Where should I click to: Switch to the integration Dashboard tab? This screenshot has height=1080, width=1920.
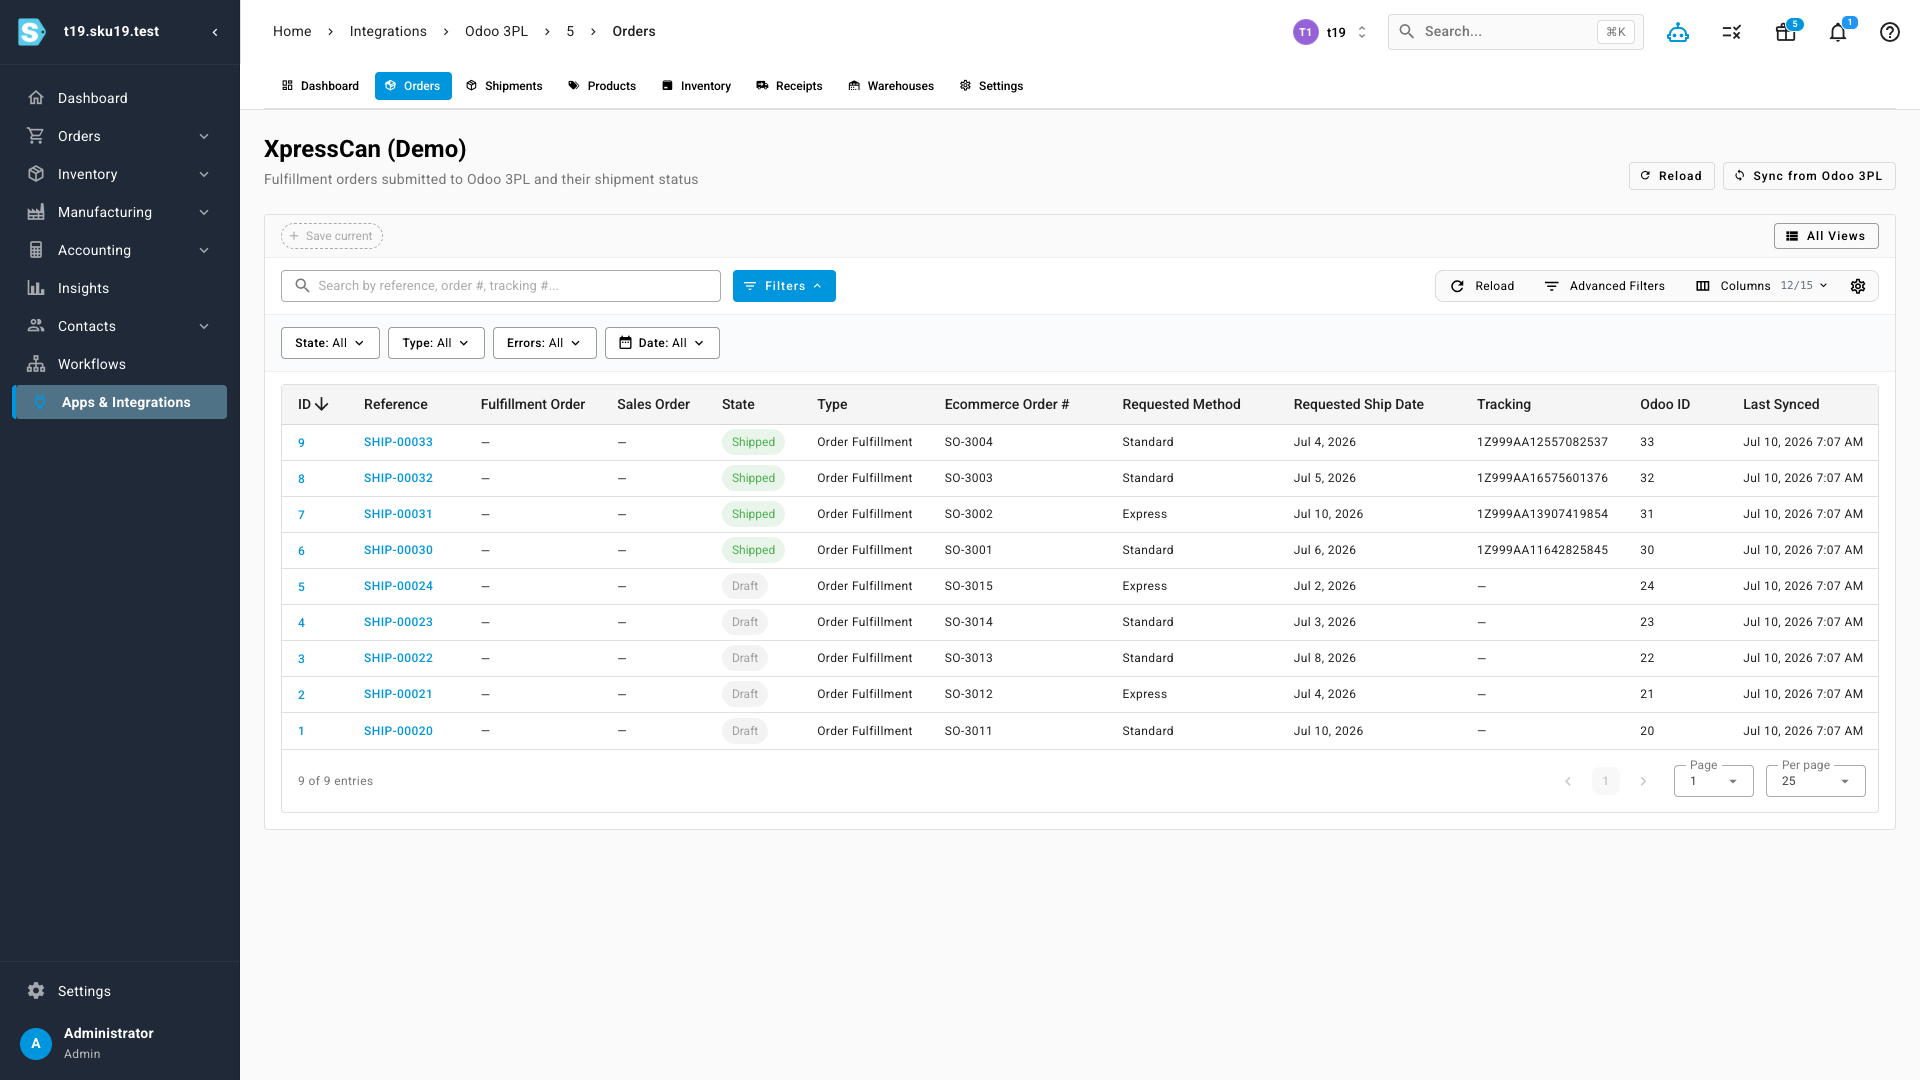pos(320,86)
